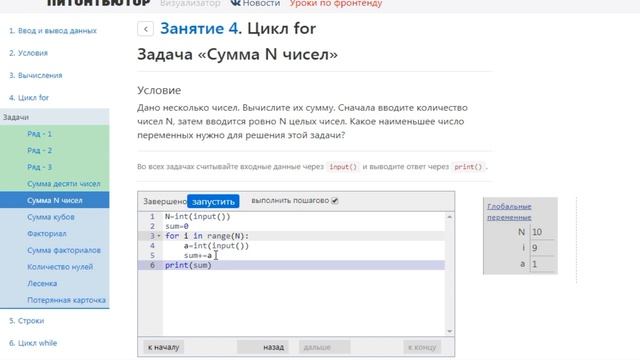
Task: Click the VK icon next to Новости
Action: pyautogui.click(x=236, y=3)
